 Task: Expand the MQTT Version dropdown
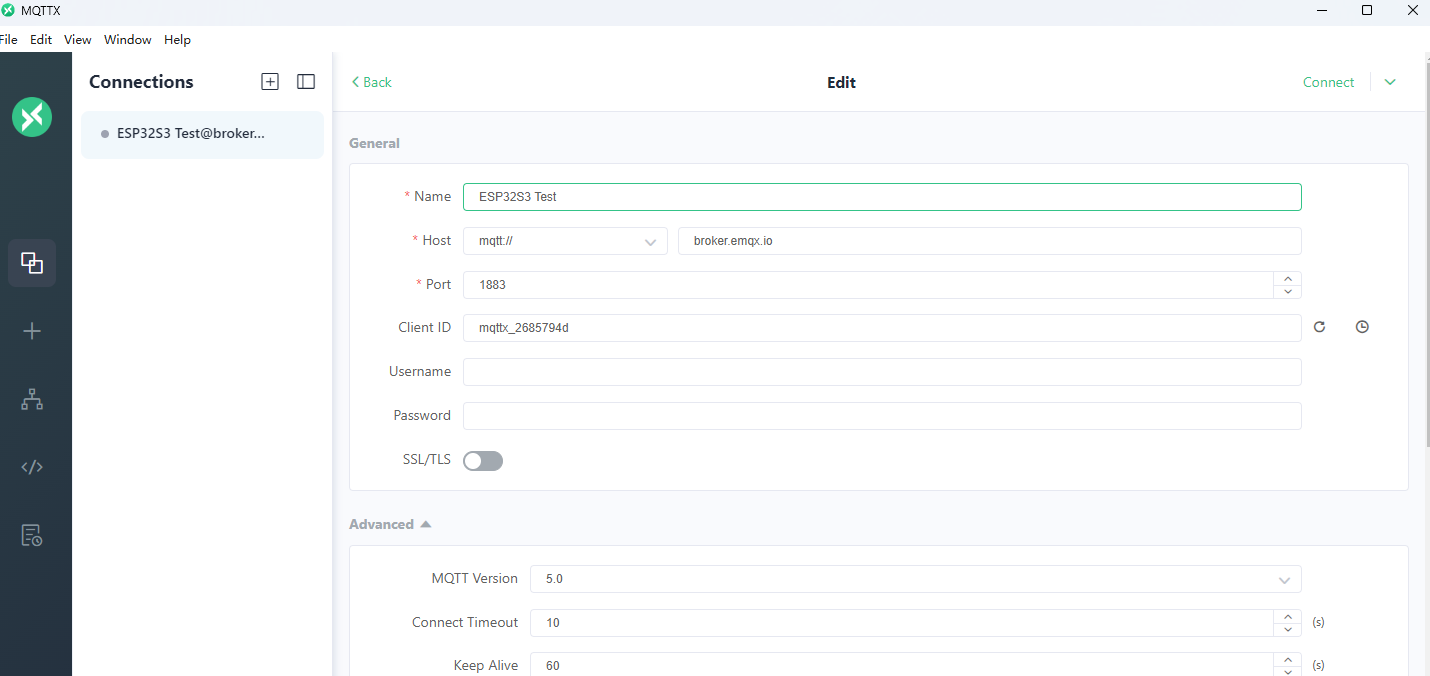tap(915, 579)
